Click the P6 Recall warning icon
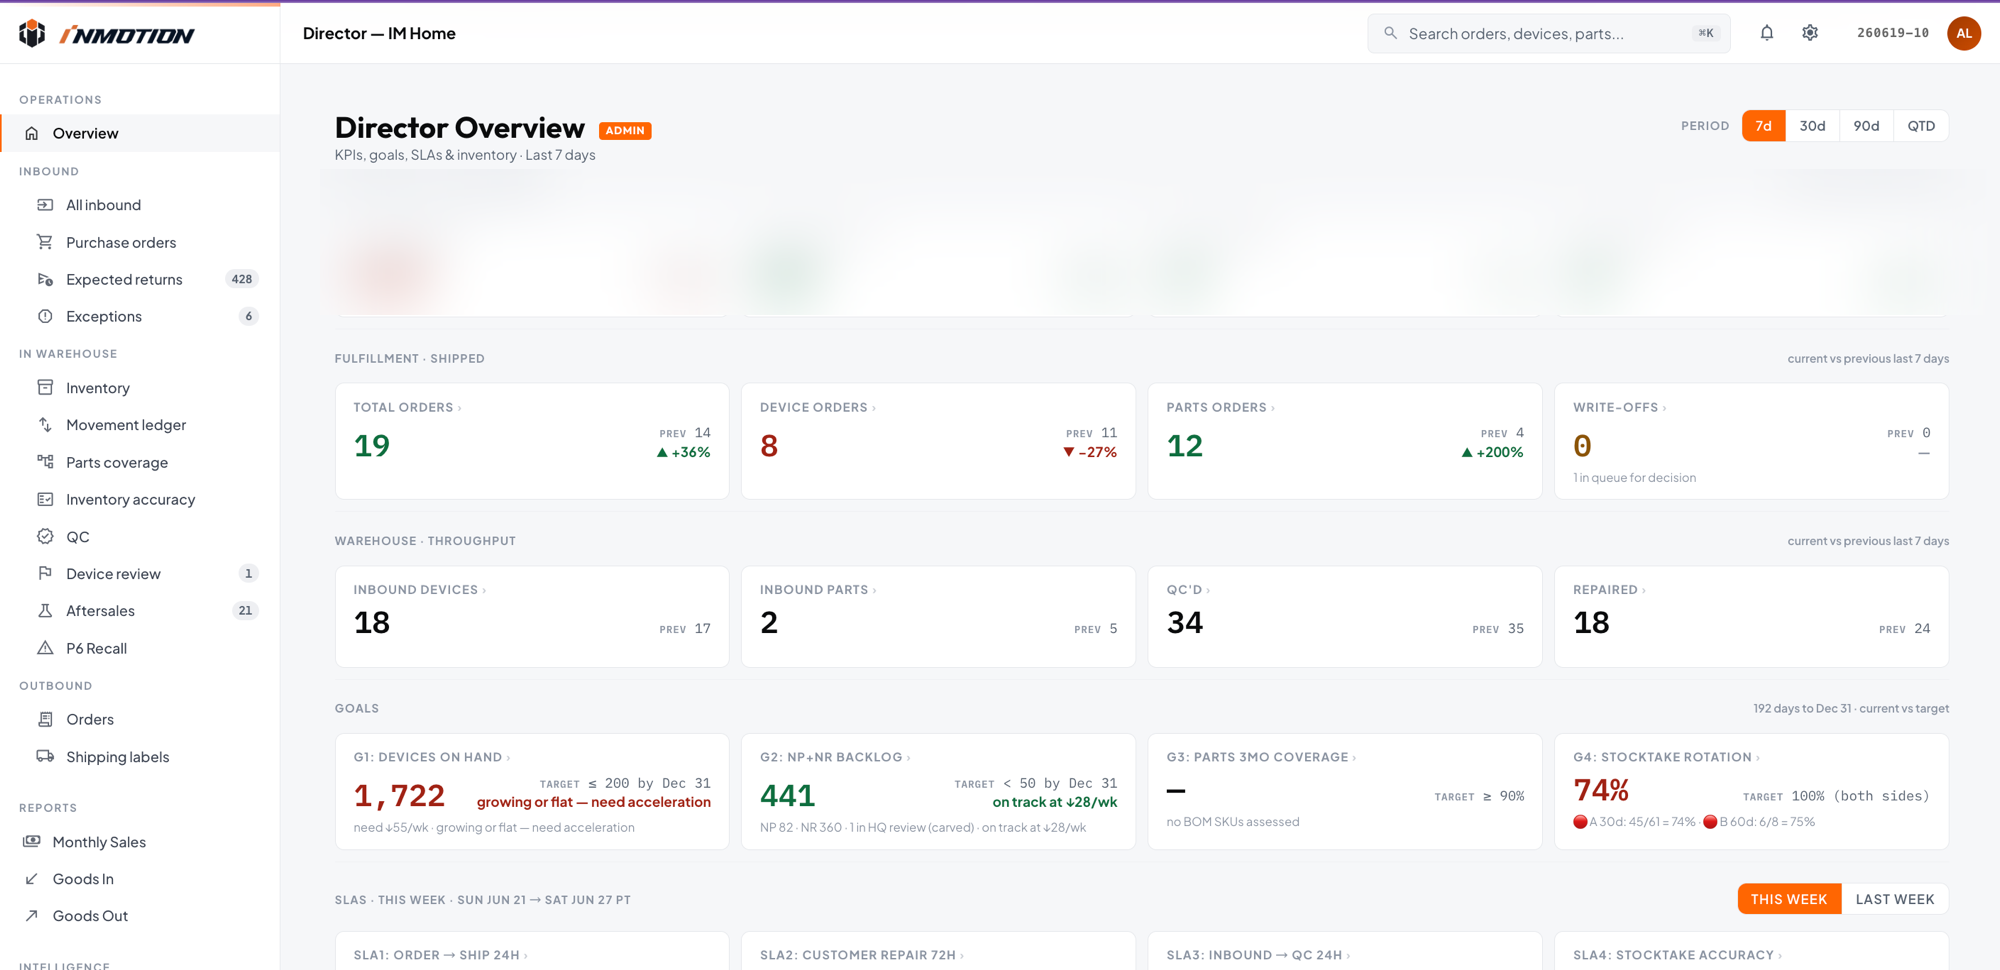The height and width of the screenshot is (970, 2000). [x=45, y=648]
